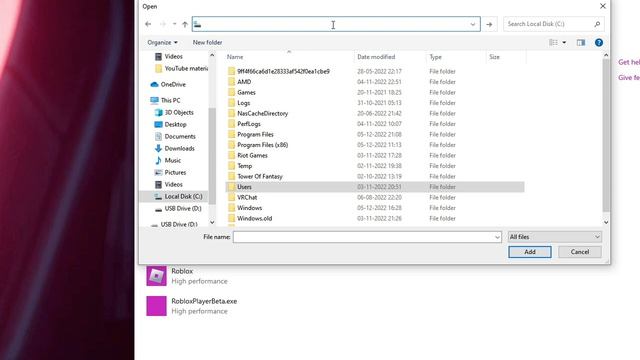This screenshot has width=640, height=360.
Task: Select the Temp folder icon
Action: pyautogui.click(x=231, y=166)
